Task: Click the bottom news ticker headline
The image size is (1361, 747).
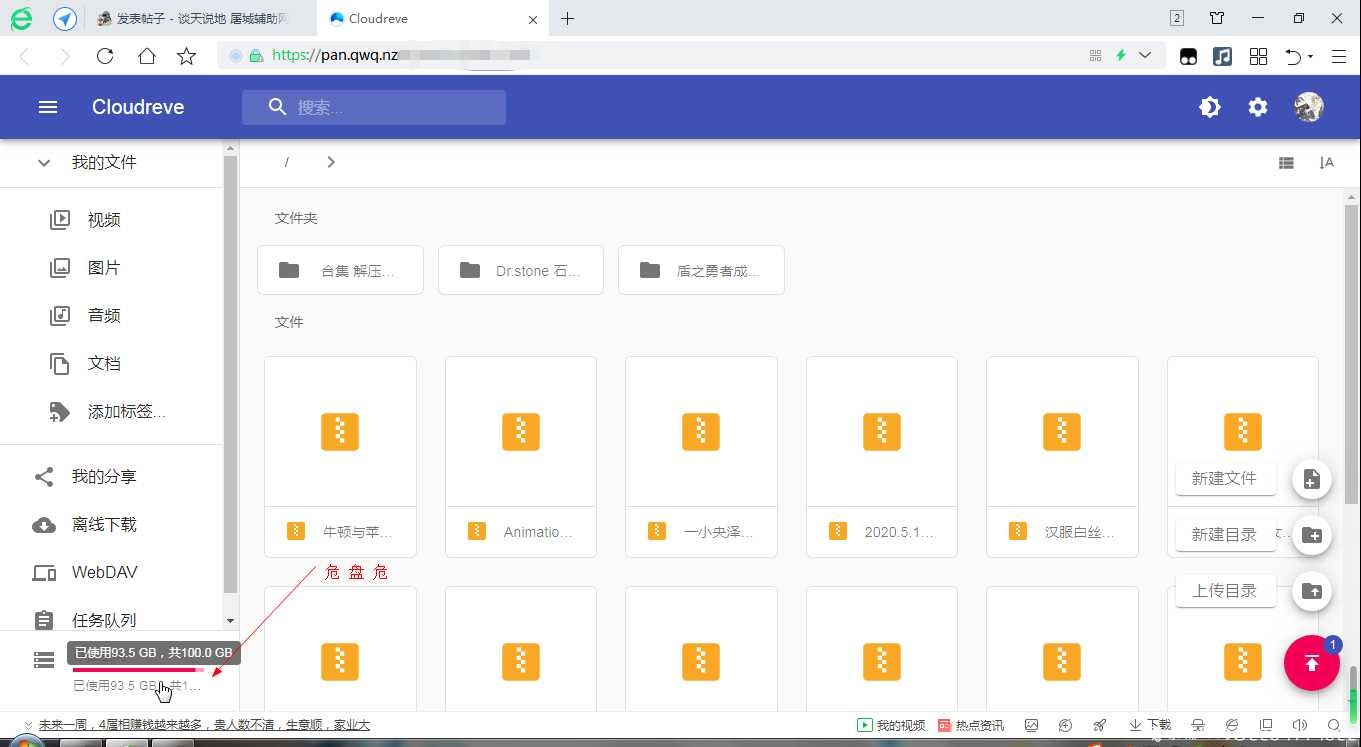Action: [205, 725]
